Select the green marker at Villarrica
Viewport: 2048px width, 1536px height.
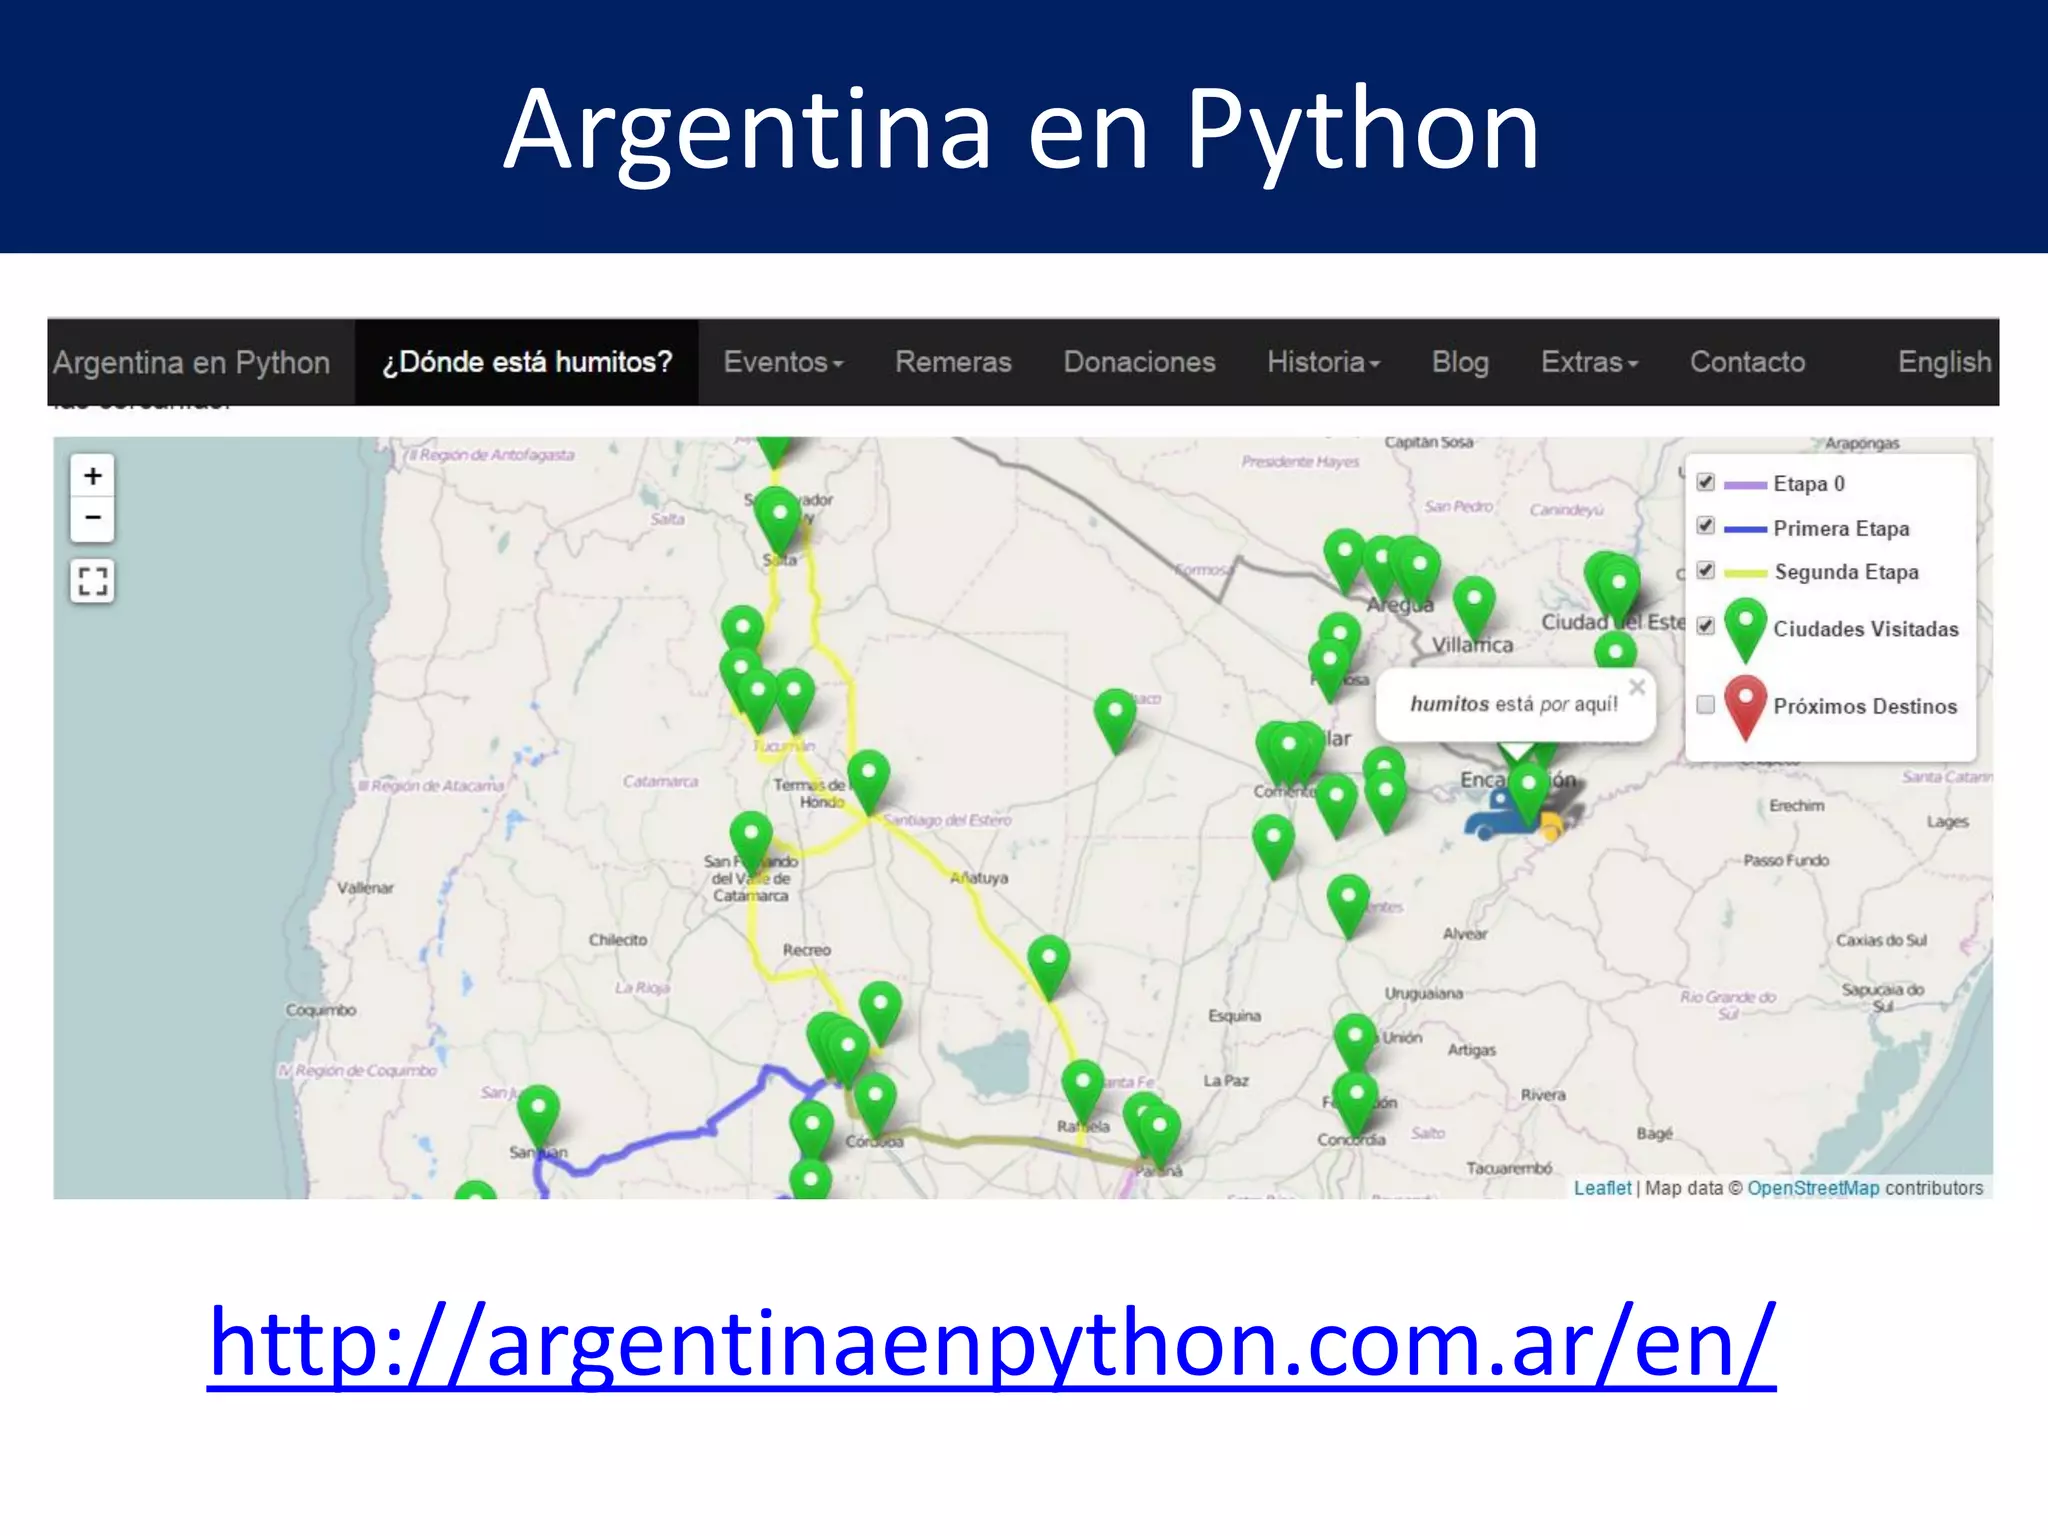point(1473,608)
